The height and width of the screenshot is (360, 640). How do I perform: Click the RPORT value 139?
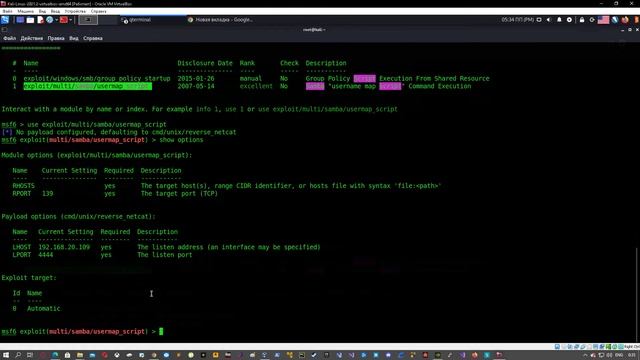pos(47,193)
